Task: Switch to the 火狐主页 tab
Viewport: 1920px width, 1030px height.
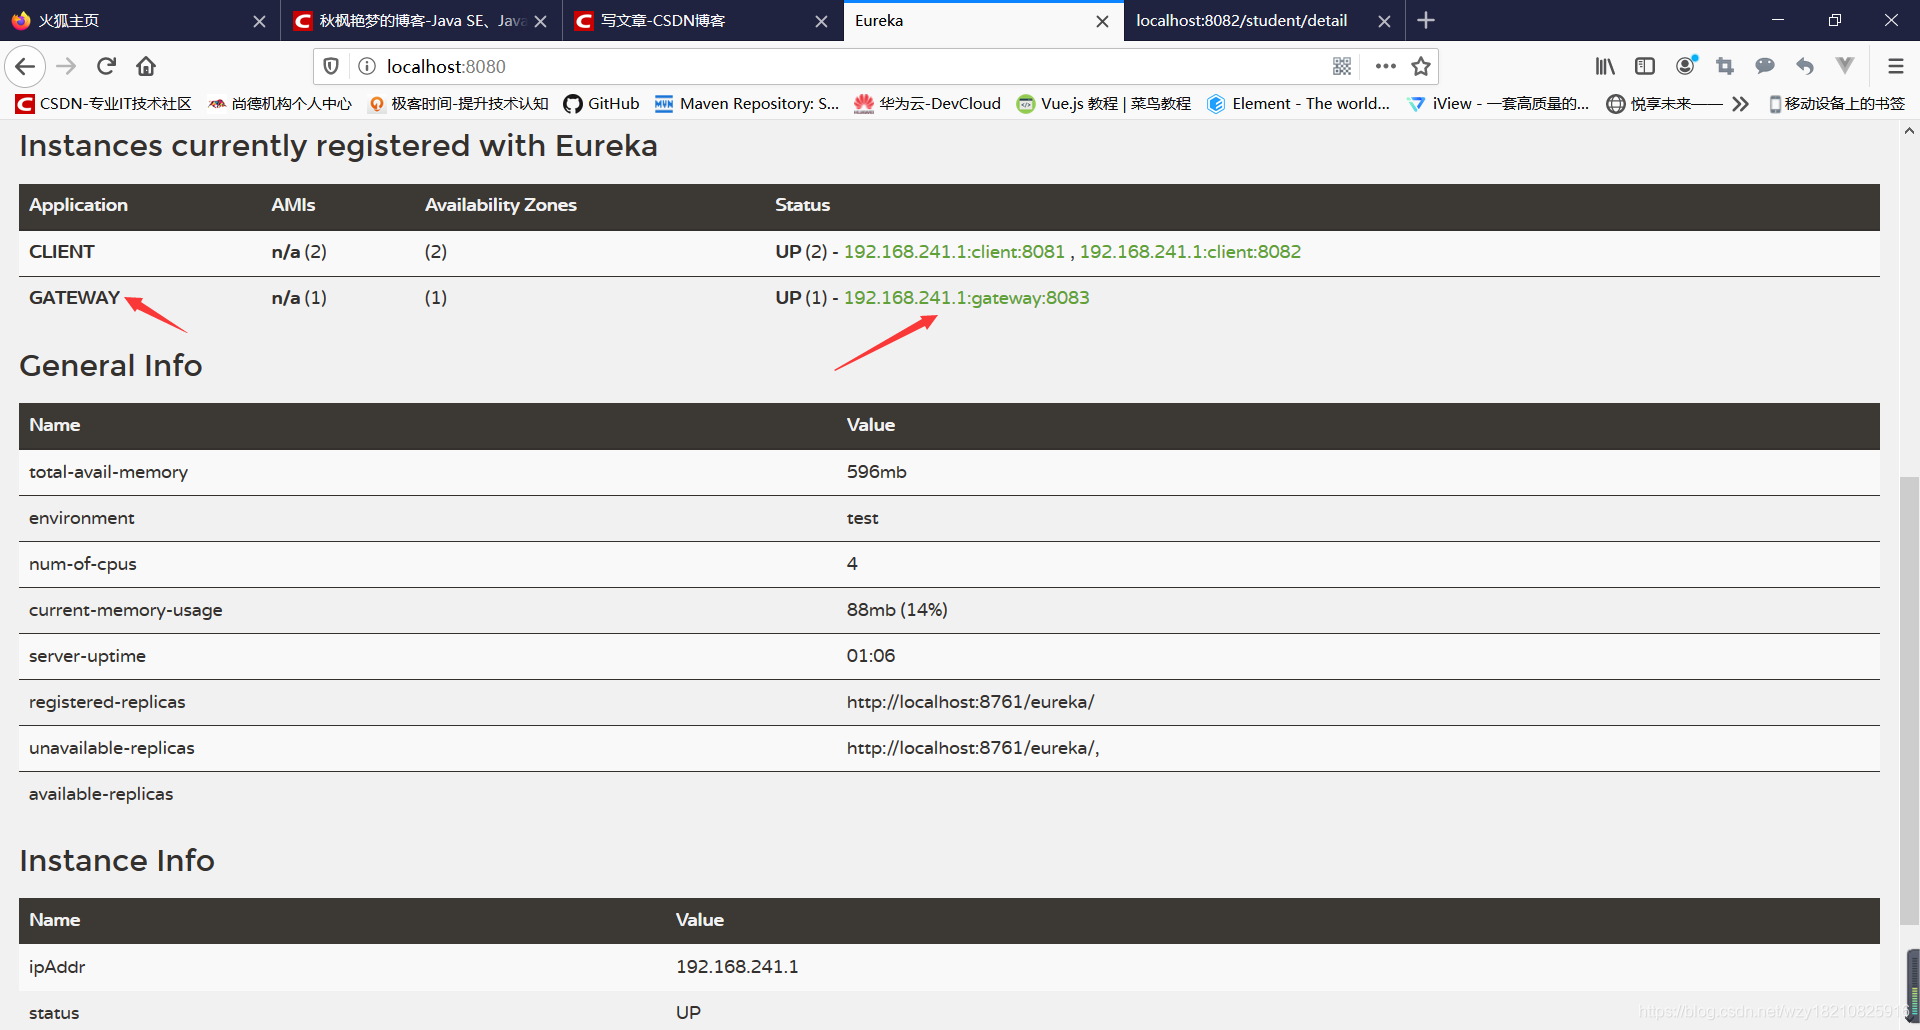Action: point(140,20)
